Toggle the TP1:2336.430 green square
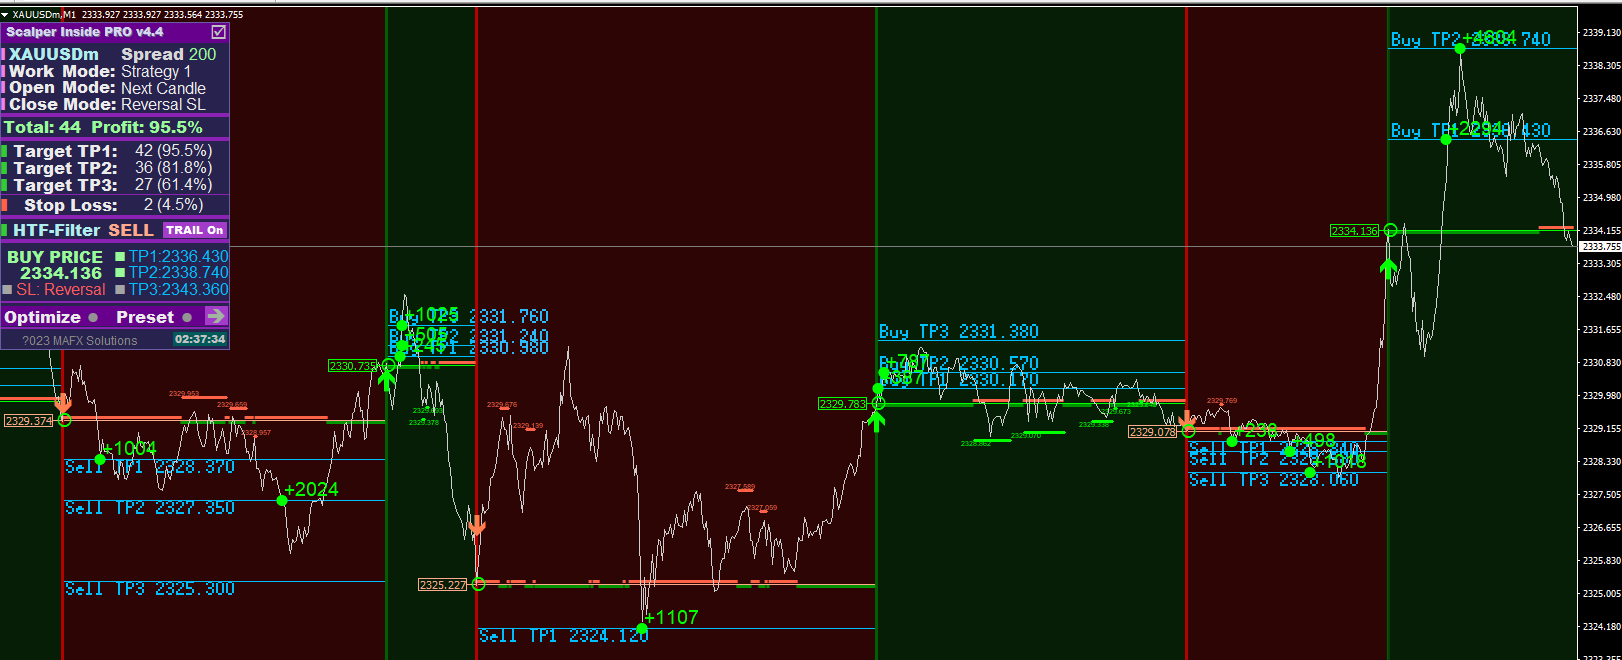Image resolution: width=1622 pixels, height=660 pixels. coord(120,257)
